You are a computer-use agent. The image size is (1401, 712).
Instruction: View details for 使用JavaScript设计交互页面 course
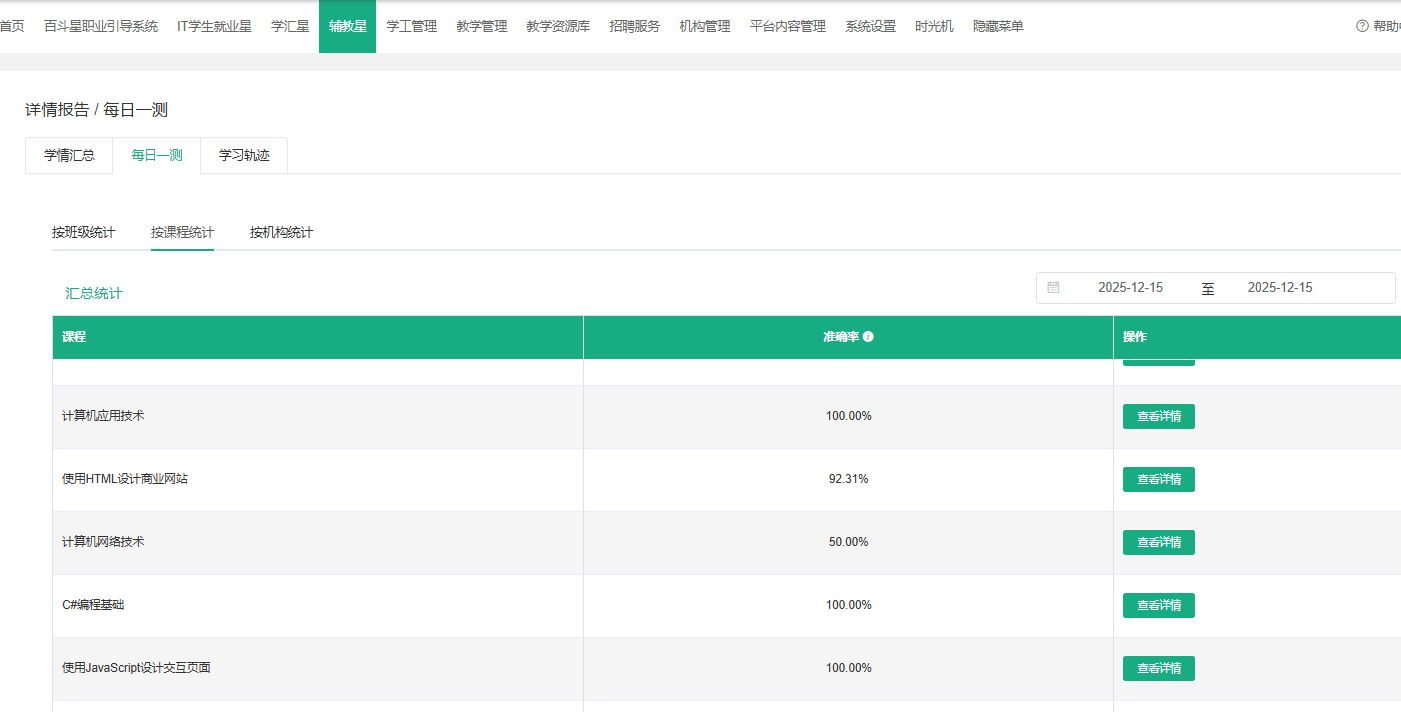[1158, 668]
